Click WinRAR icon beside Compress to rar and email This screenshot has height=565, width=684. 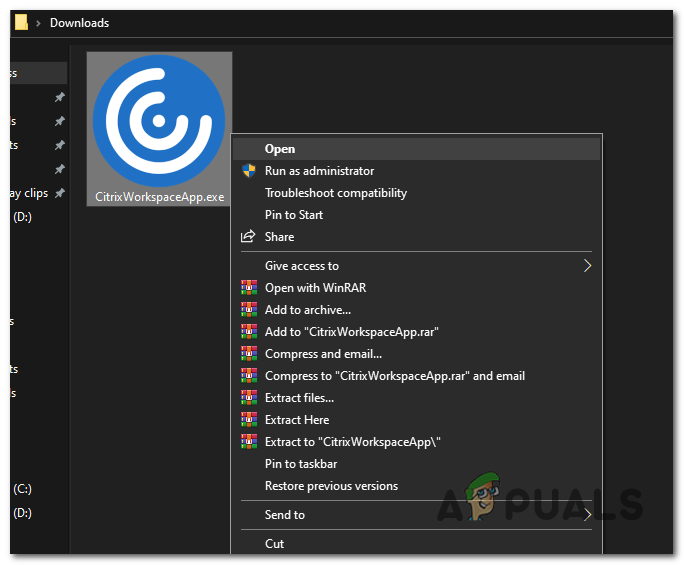(249, 376)
